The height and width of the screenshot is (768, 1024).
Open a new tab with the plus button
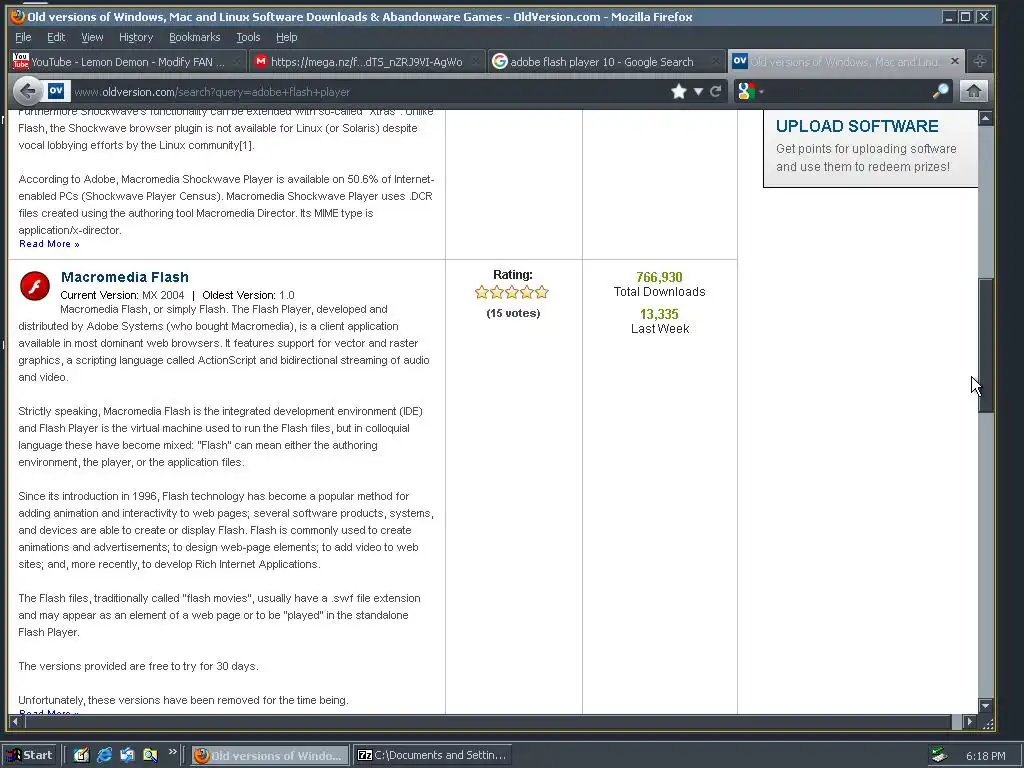click(x=980, y=61)
